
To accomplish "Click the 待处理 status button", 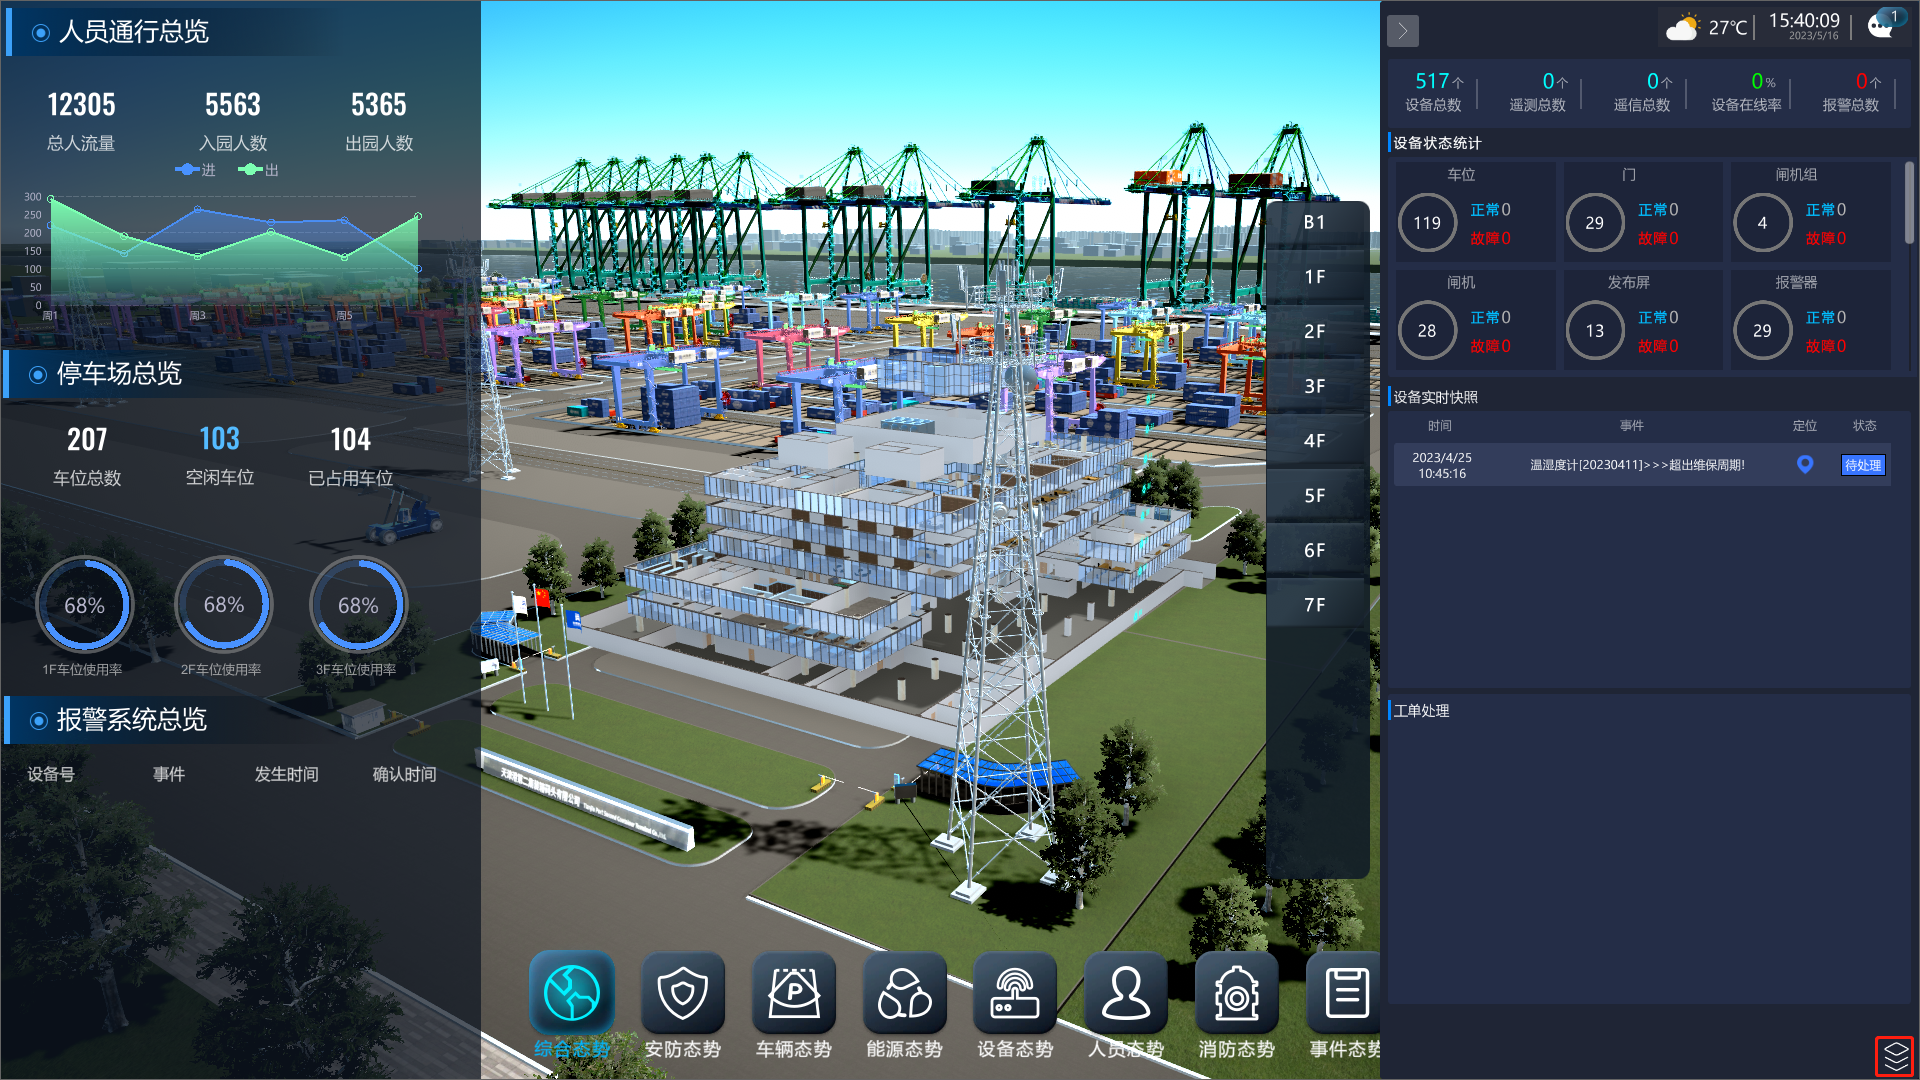I will (x=1863, y=465).
